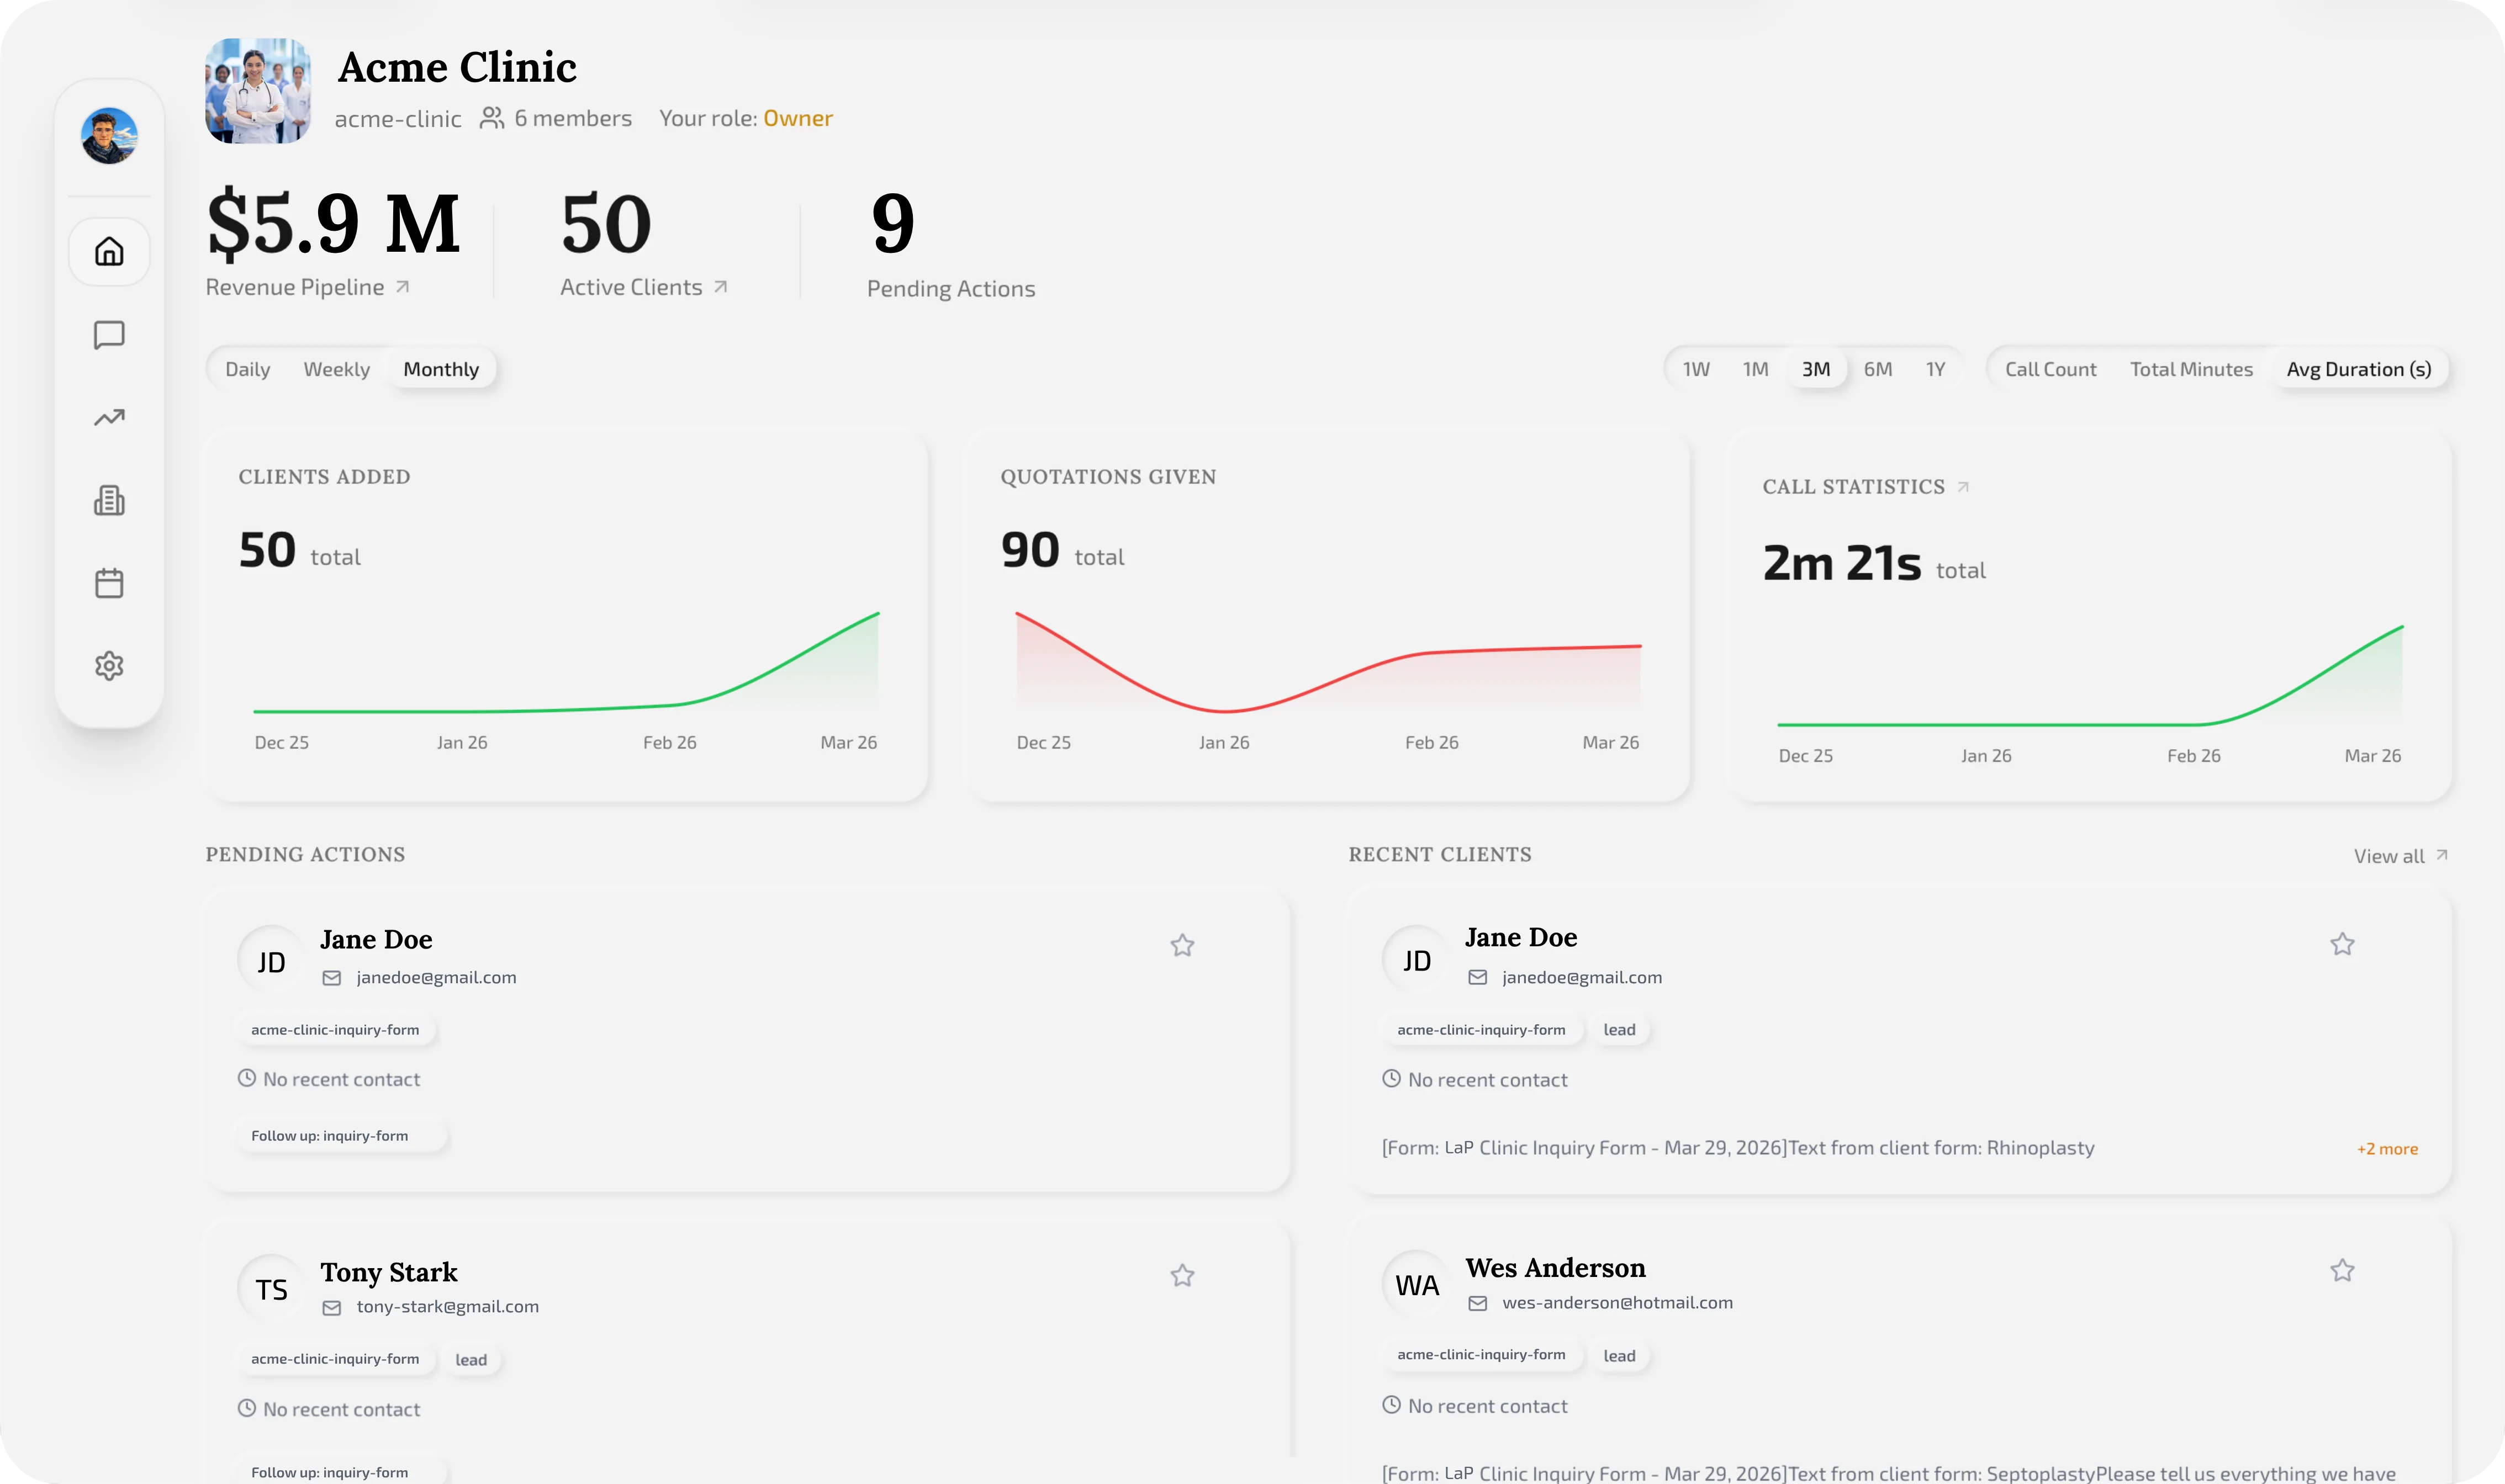
Task: Favorite Wes Anderson with the star icon
Action: tap(2341, 1270)
